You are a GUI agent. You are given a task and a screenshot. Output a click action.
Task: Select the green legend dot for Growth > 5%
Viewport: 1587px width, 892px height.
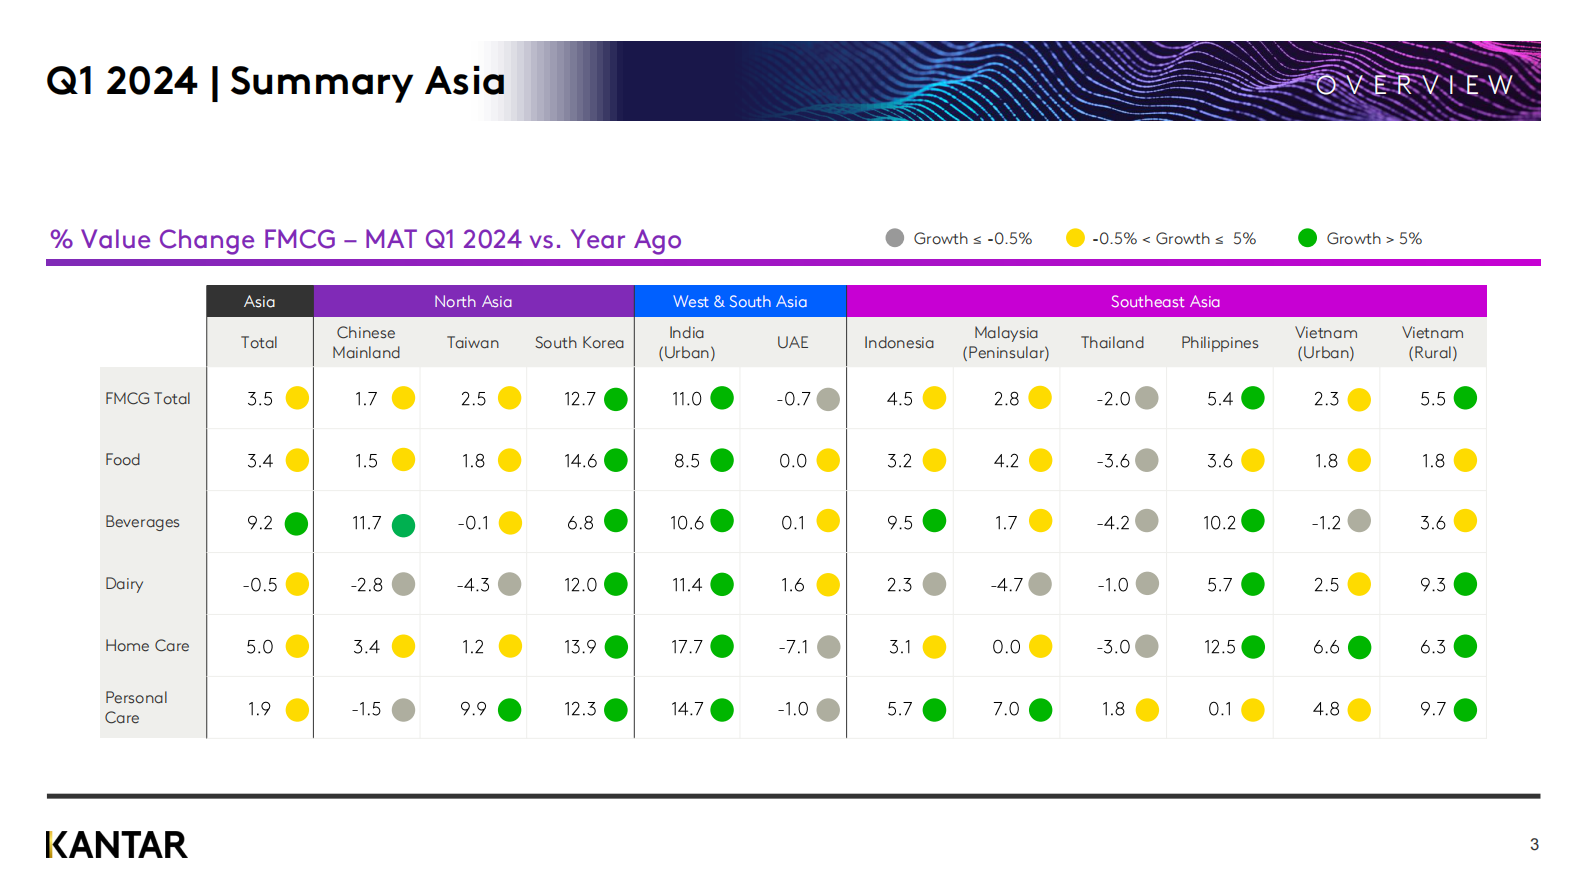1307,238
